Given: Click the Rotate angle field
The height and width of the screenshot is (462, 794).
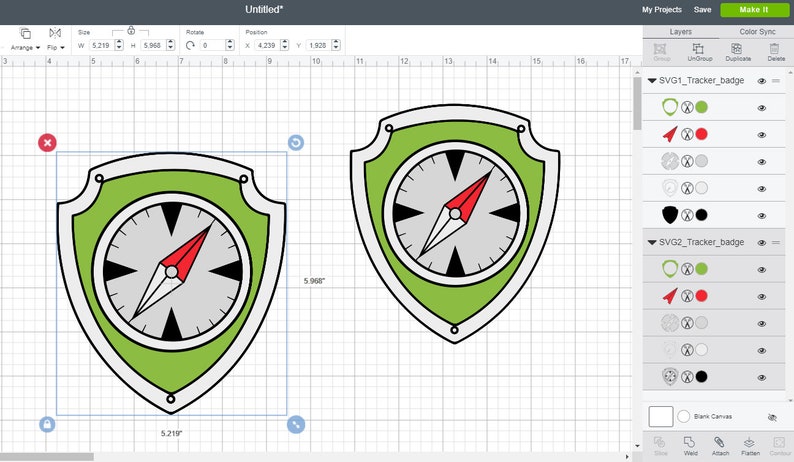Looking at the screenshot, I should point(212,45).
